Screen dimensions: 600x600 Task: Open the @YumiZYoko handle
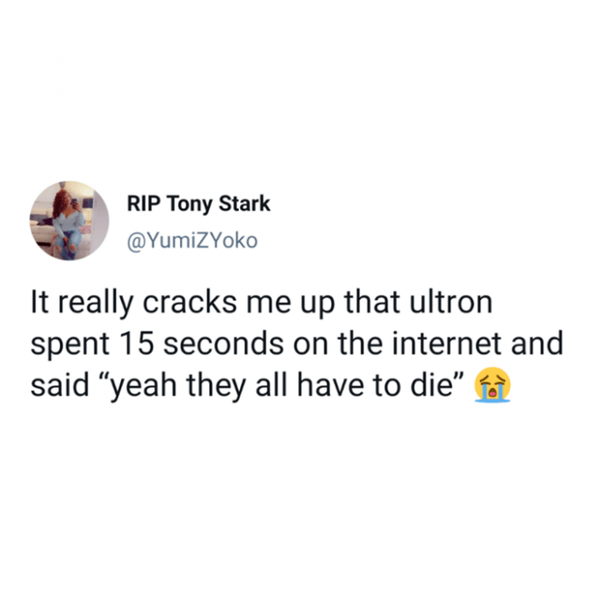point(192,241)
